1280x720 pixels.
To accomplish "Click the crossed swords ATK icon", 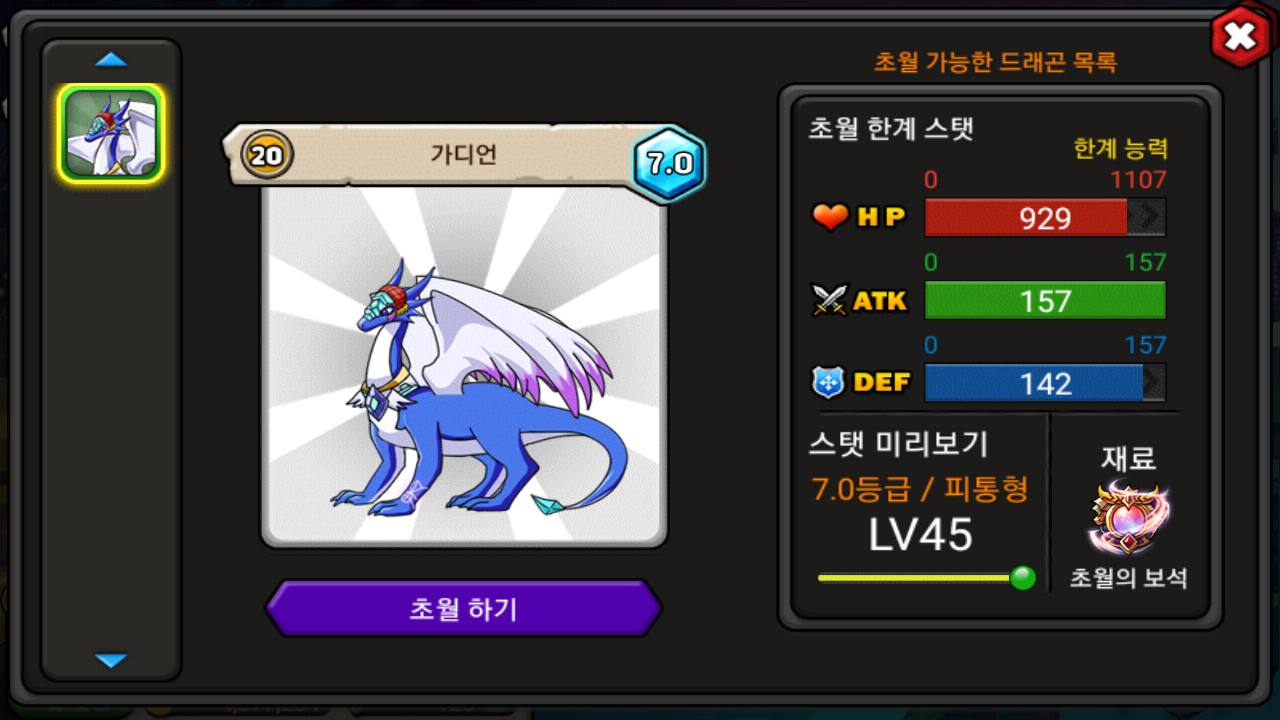I will click(830, 300).
